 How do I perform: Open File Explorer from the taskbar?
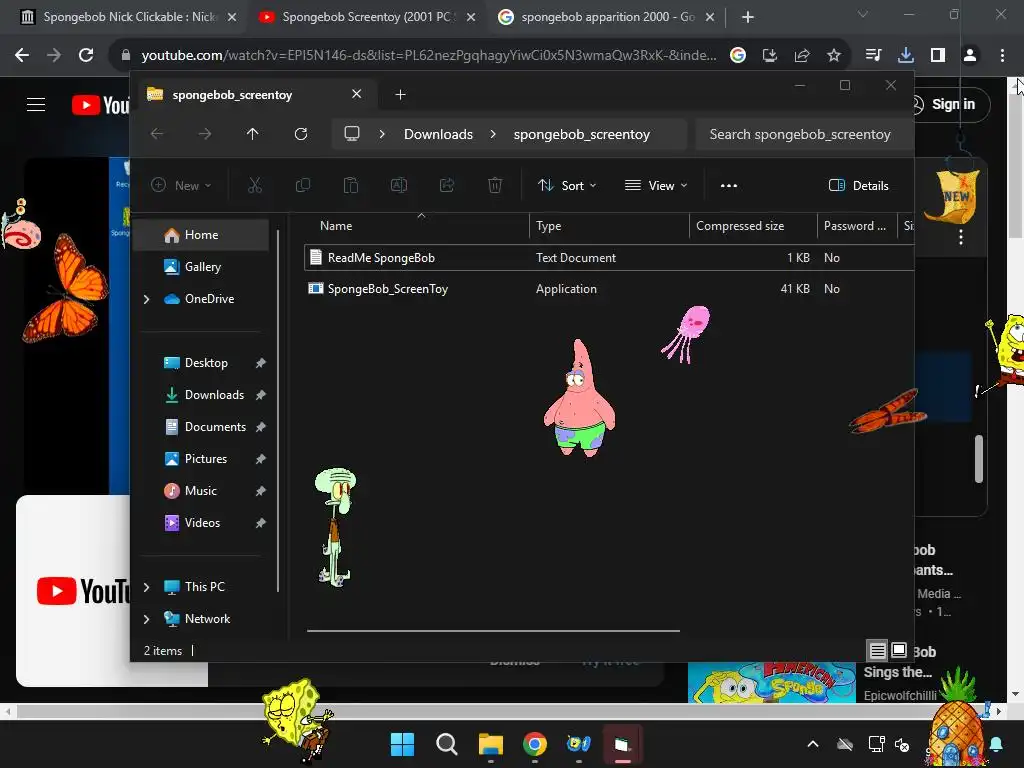(x=490, y=744)
